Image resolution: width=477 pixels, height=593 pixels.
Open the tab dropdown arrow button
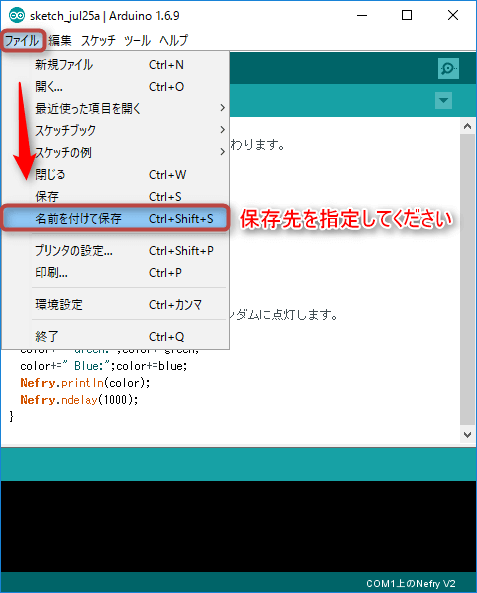click(443, 101)
